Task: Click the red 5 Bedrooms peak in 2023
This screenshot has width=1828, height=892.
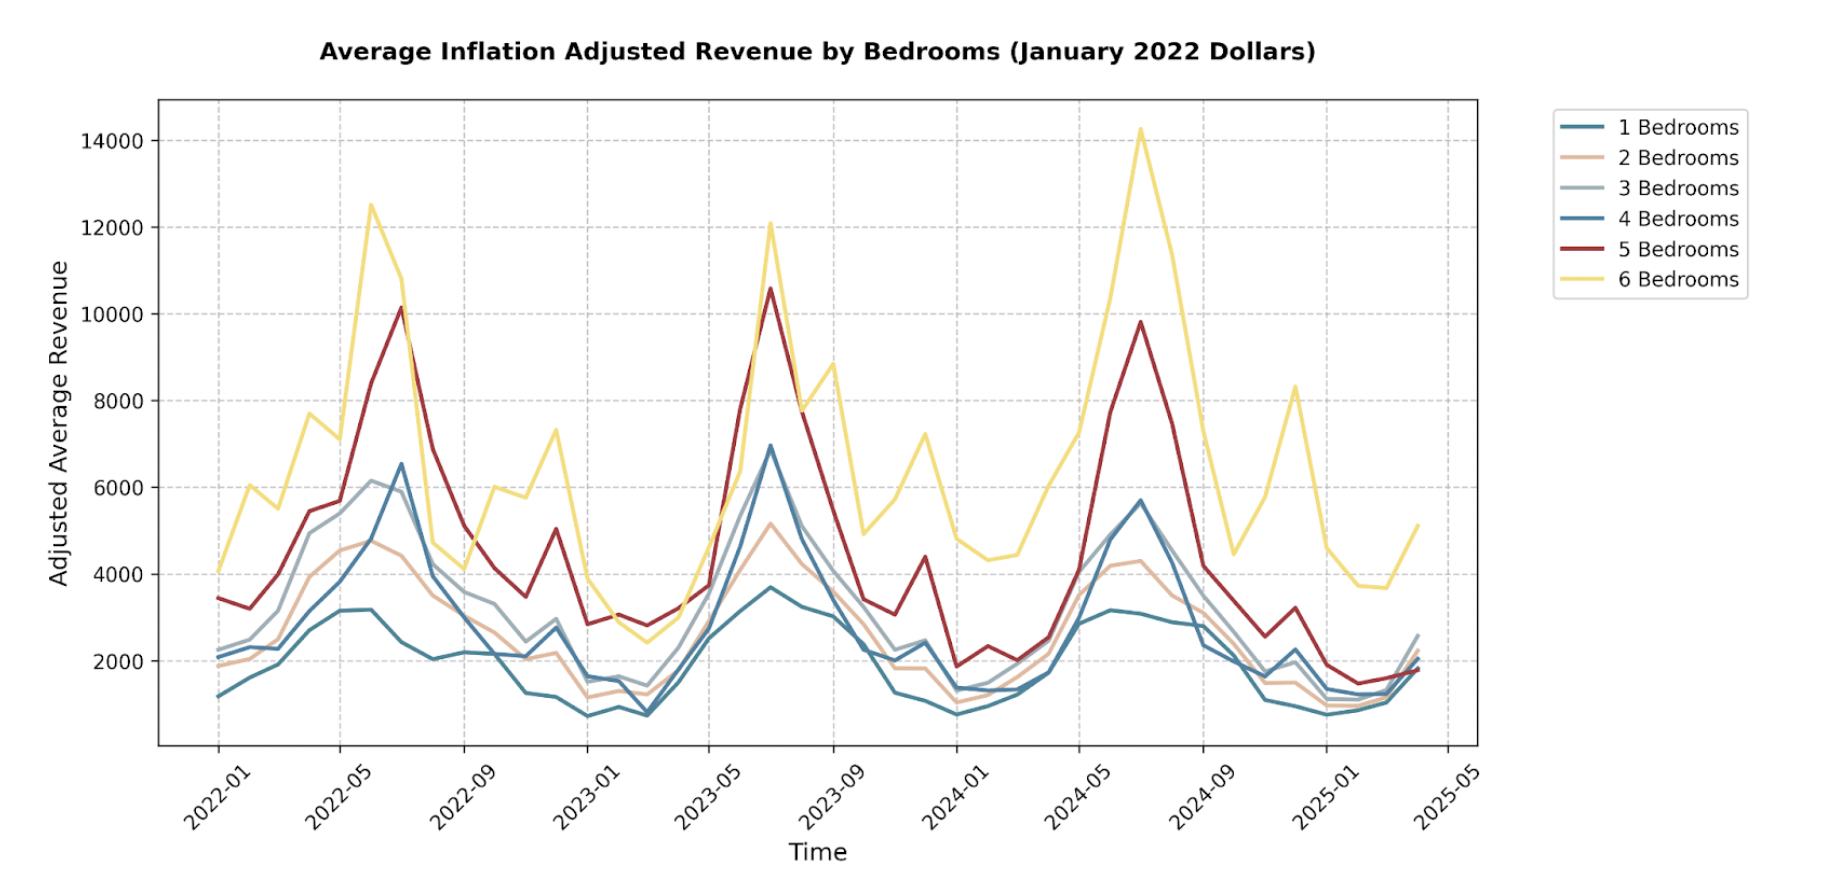Action: [x=770, y=288]
